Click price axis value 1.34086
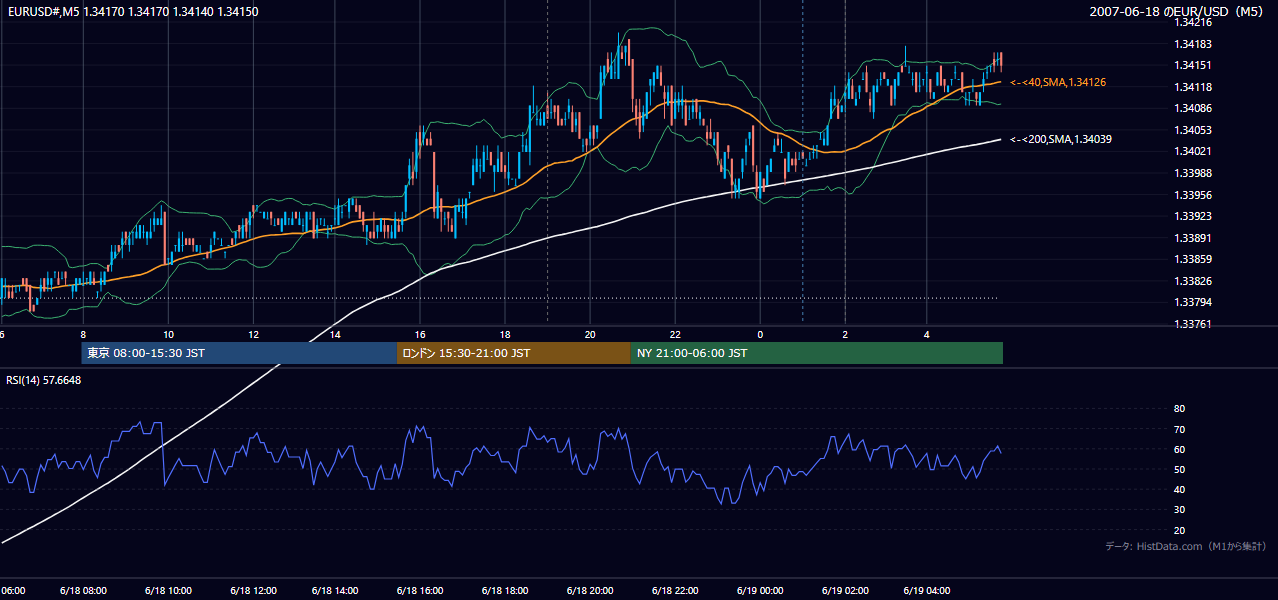Image resolution: width=1278 pixels, height=600 pixels. tap(1192, 108)
